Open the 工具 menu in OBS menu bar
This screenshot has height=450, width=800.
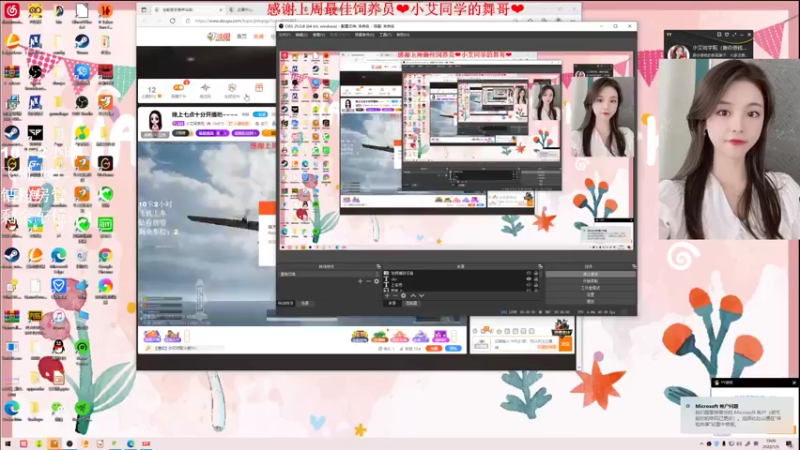pos(386,35)
